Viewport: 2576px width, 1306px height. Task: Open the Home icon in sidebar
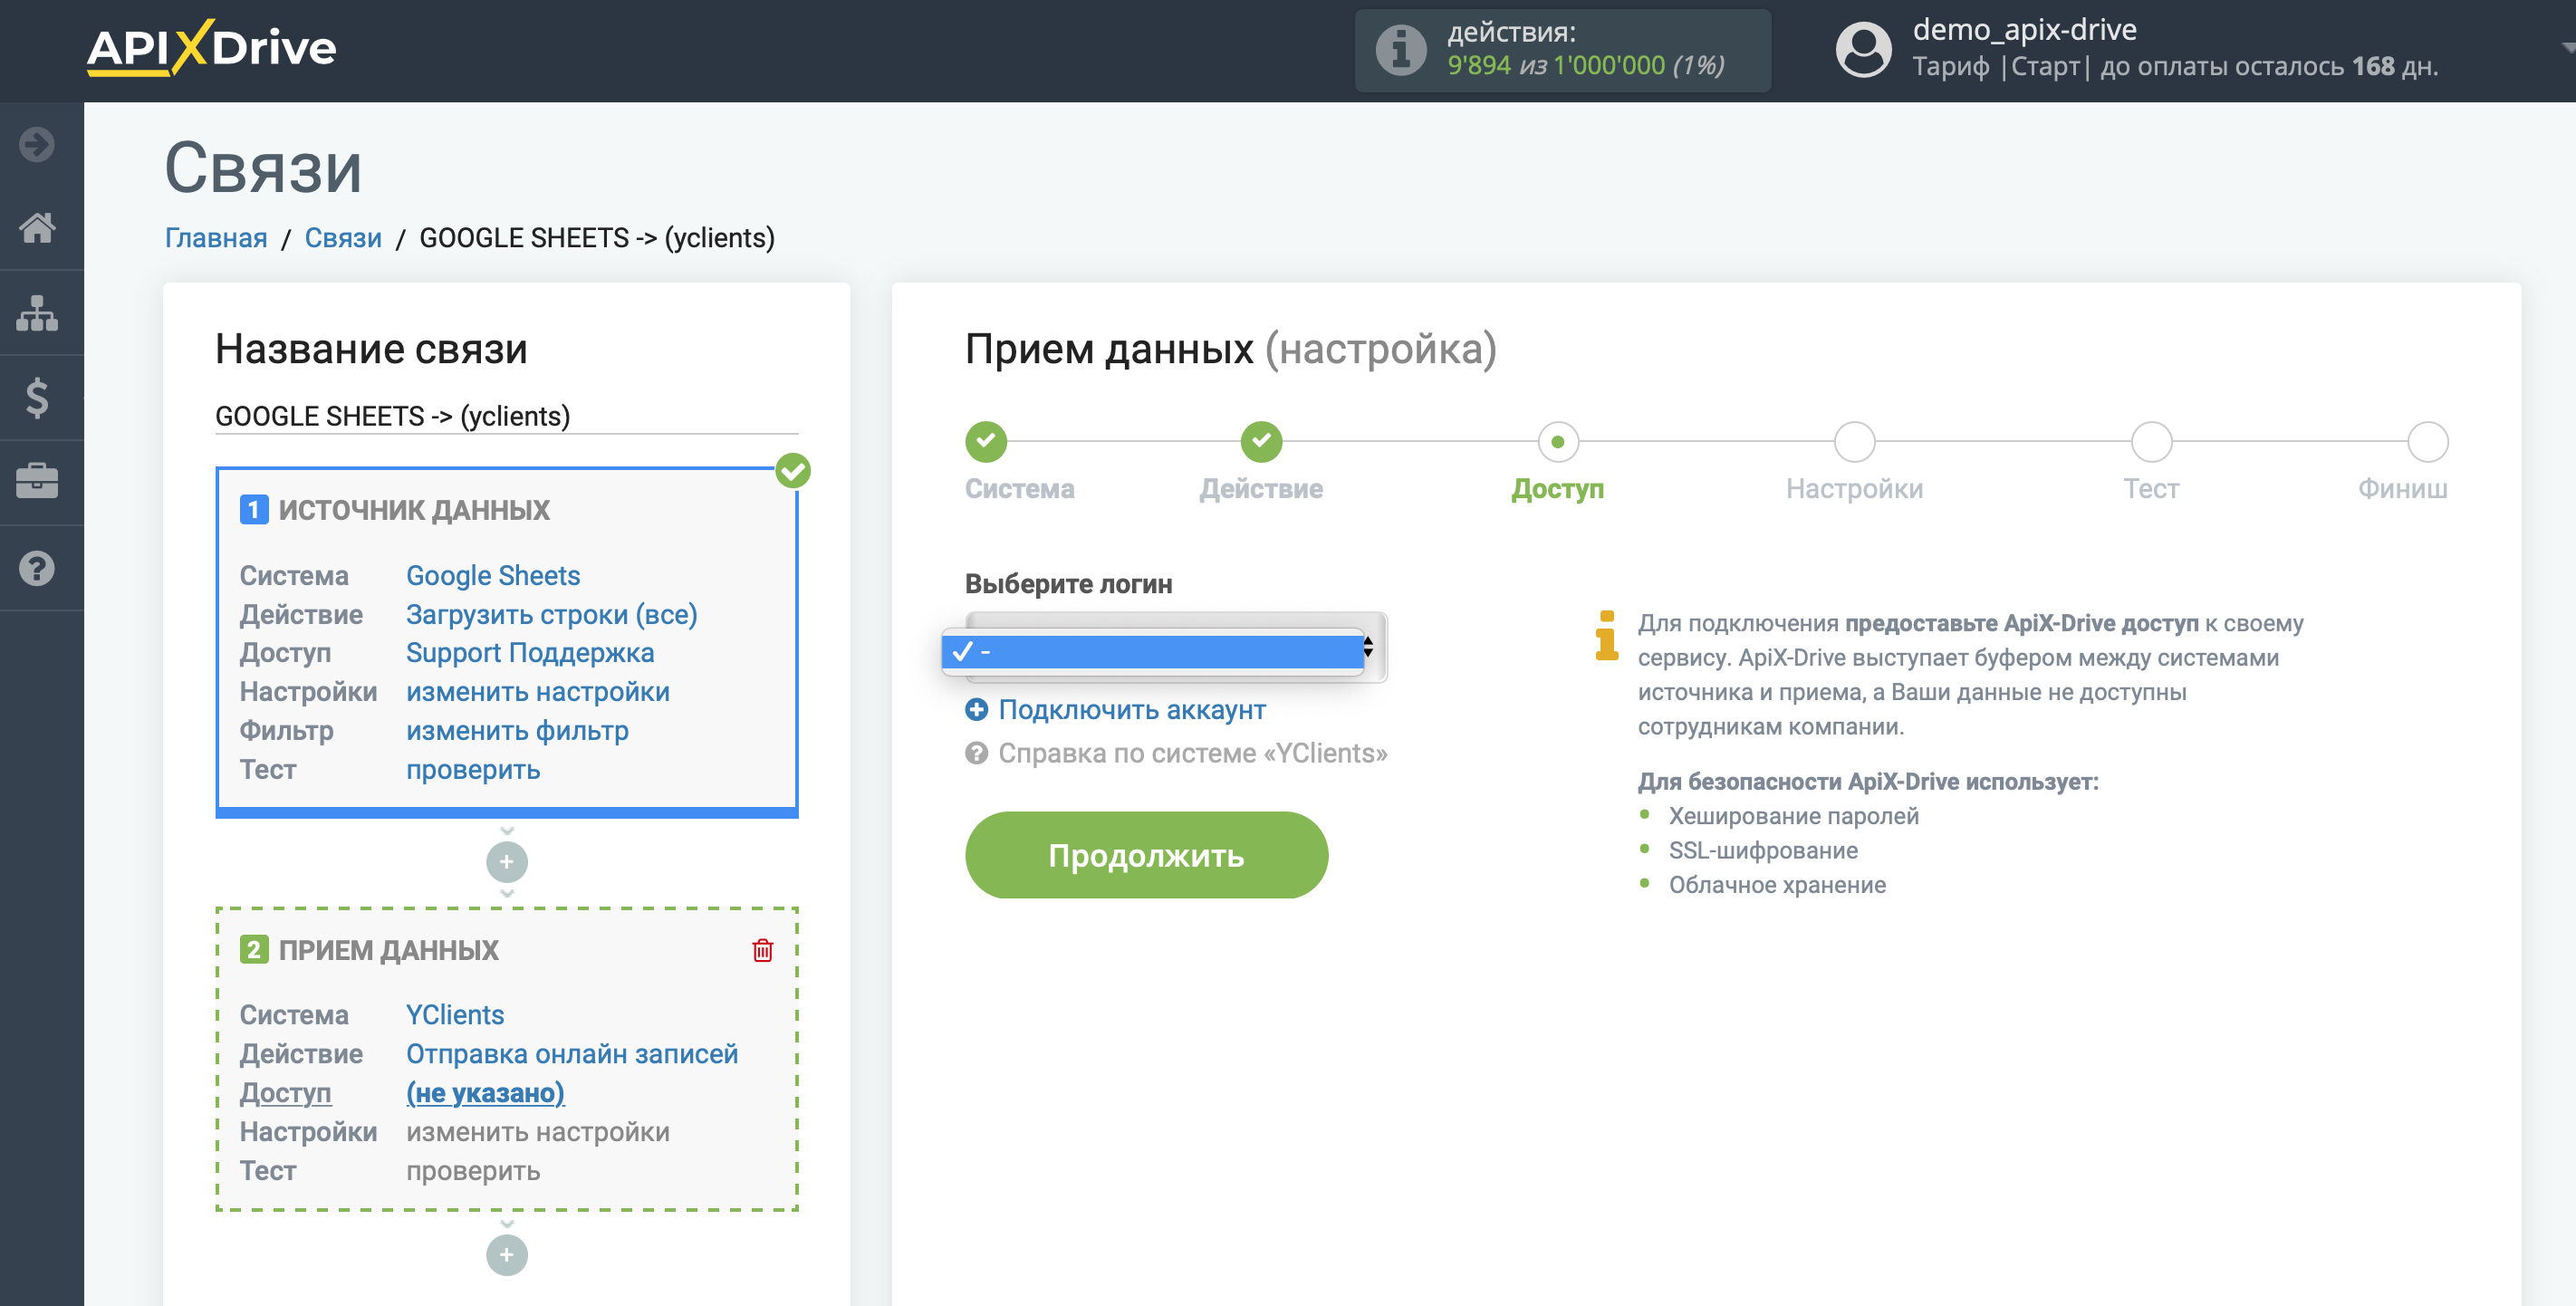37,228
